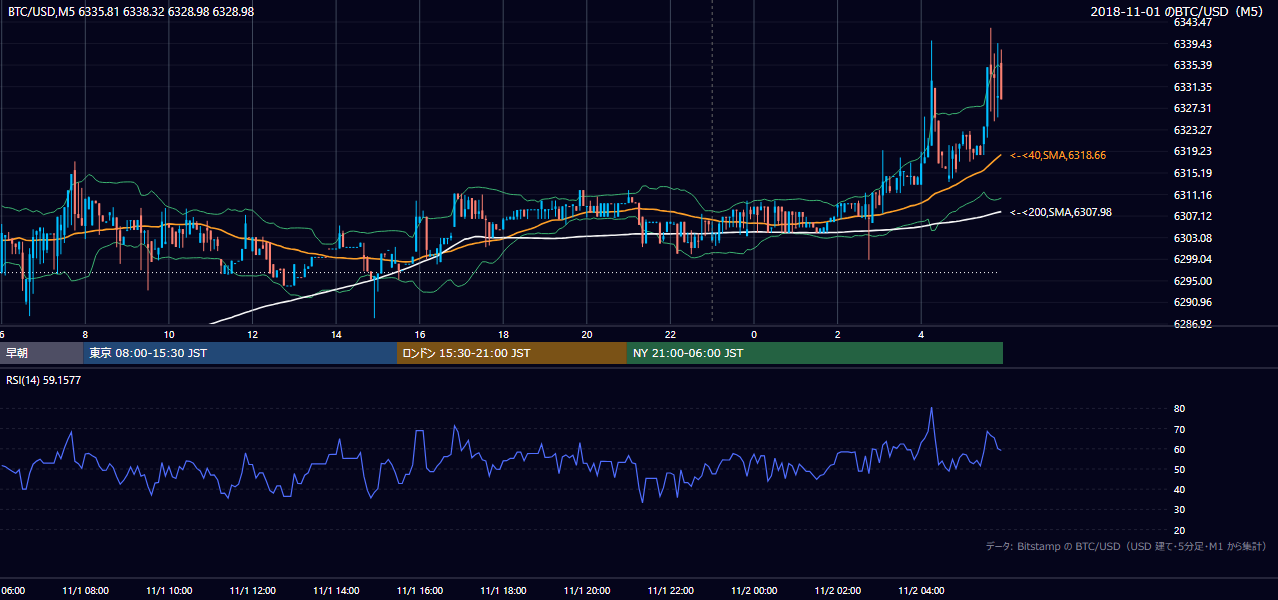1278x600 pixels.
Task: Click bottom time label 11/1 14:00
Action: tap(336, 590)
